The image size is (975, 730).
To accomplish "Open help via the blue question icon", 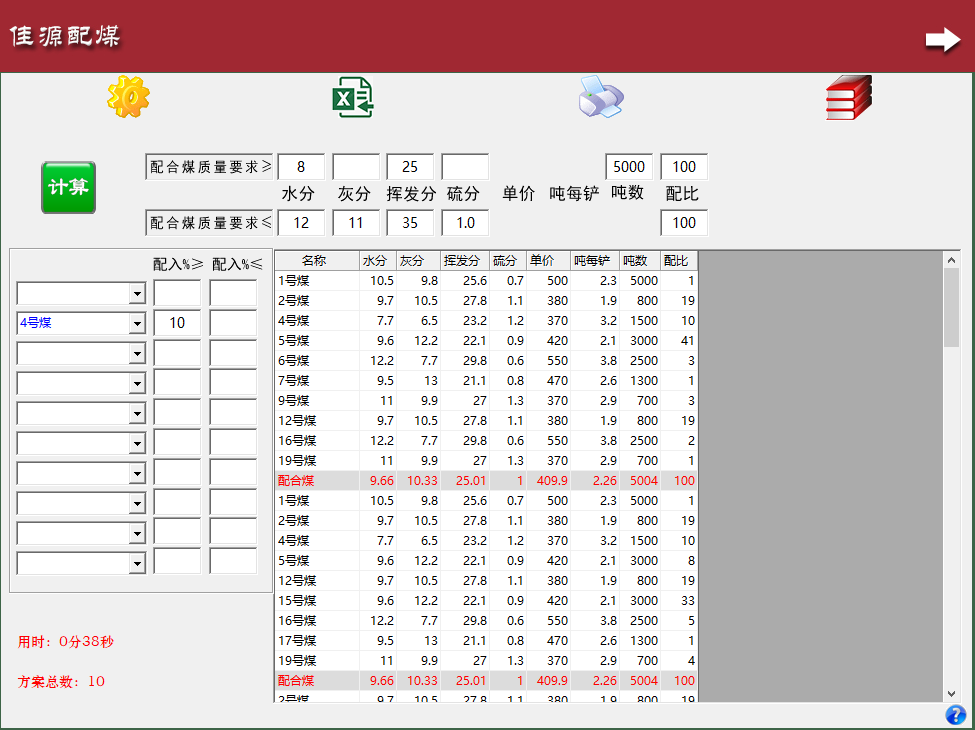I will click(x=955, y=715).
